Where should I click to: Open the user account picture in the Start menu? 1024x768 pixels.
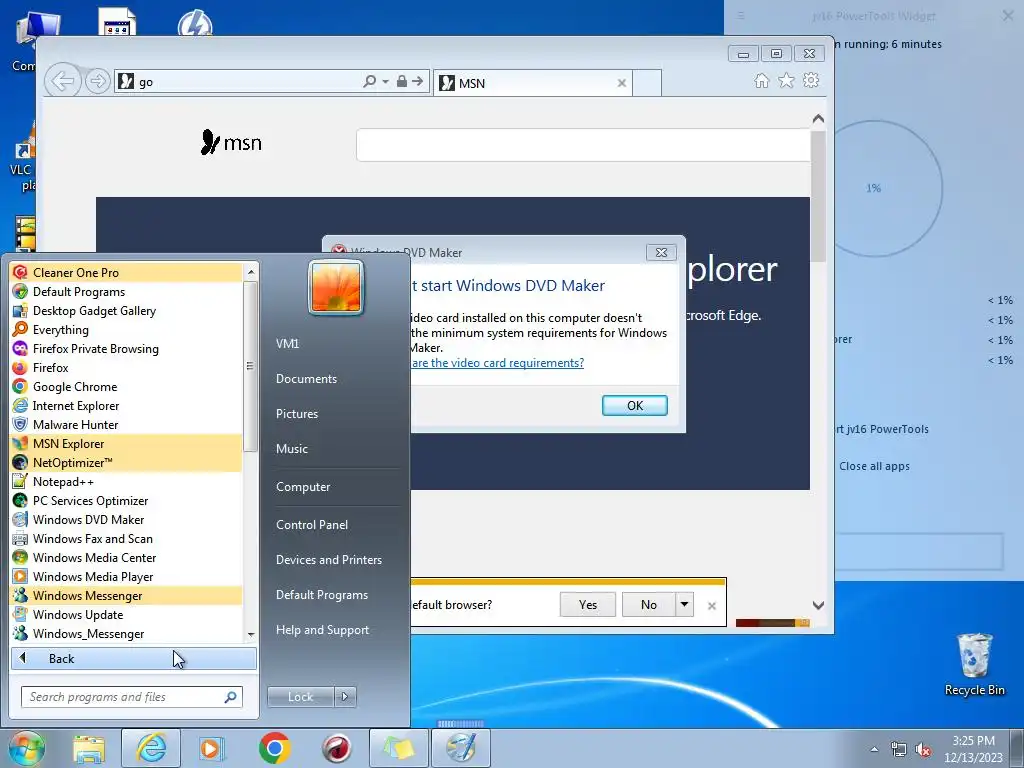(336, 288)
